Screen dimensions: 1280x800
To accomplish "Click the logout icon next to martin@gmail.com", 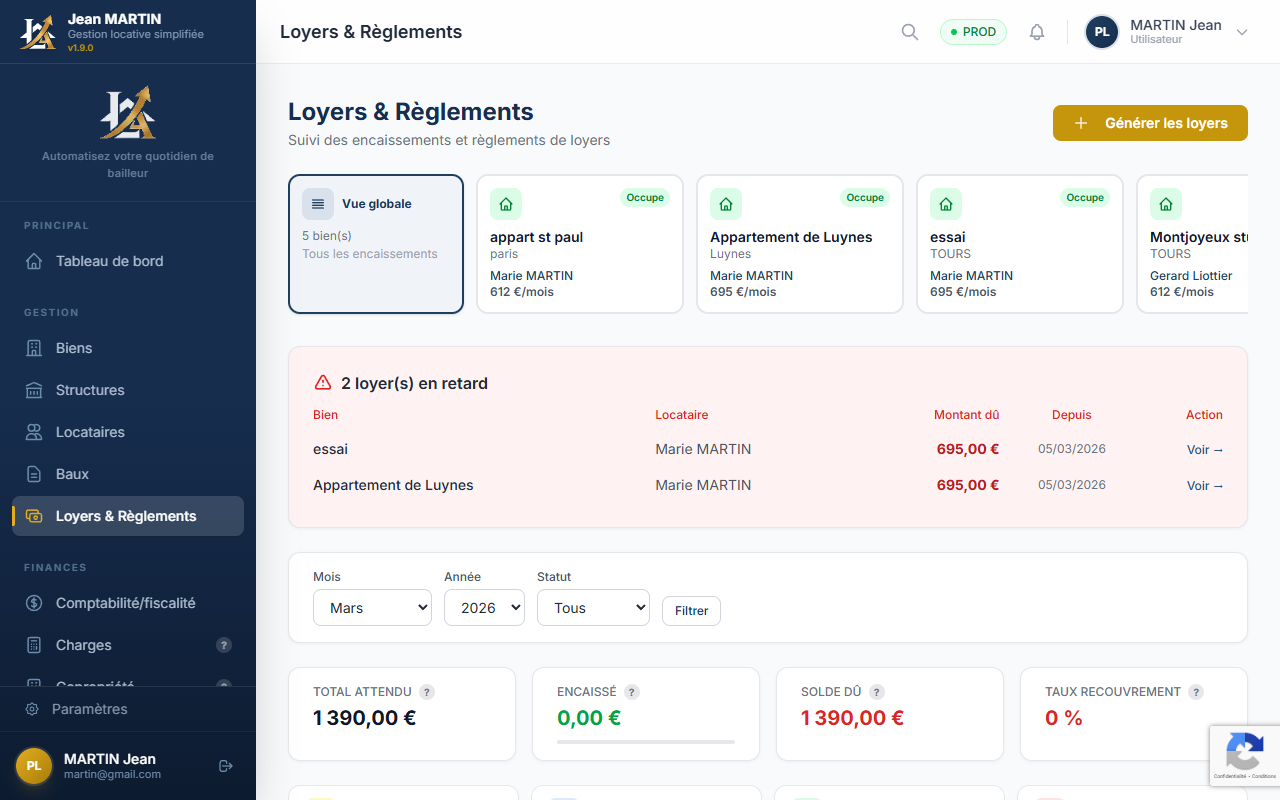I will tap(224, 765).
